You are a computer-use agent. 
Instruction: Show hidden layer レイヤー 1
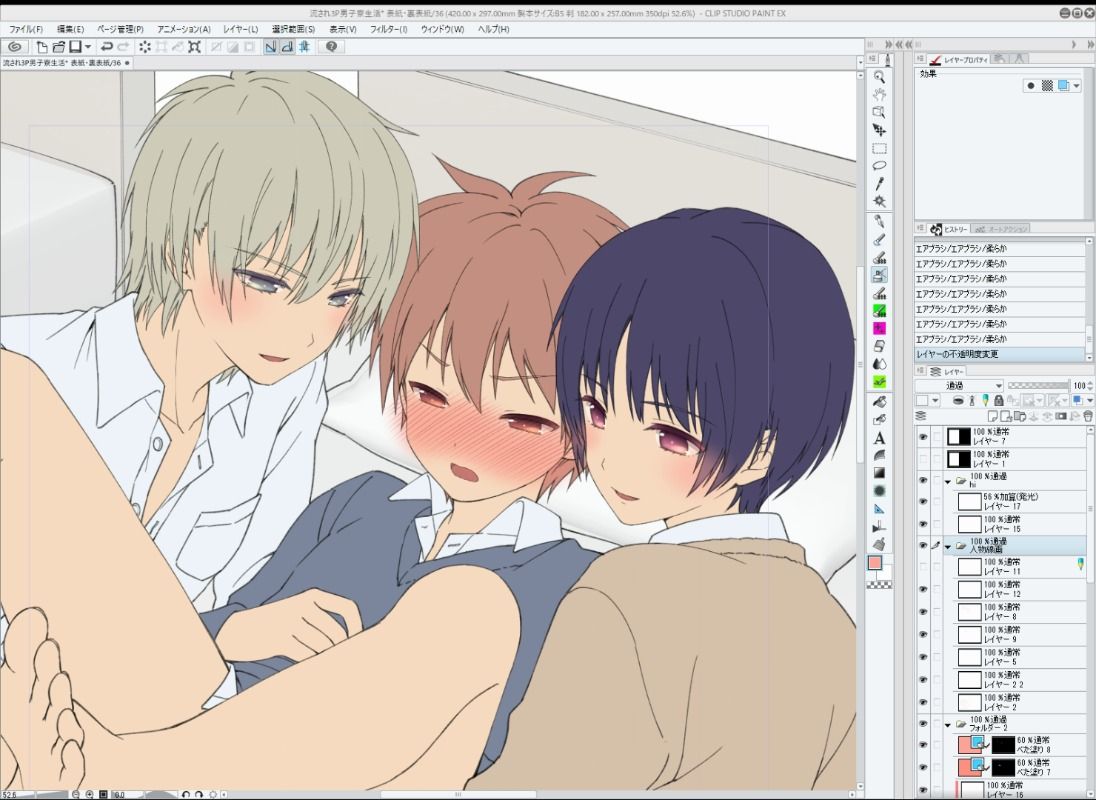[x=923, y=459]
